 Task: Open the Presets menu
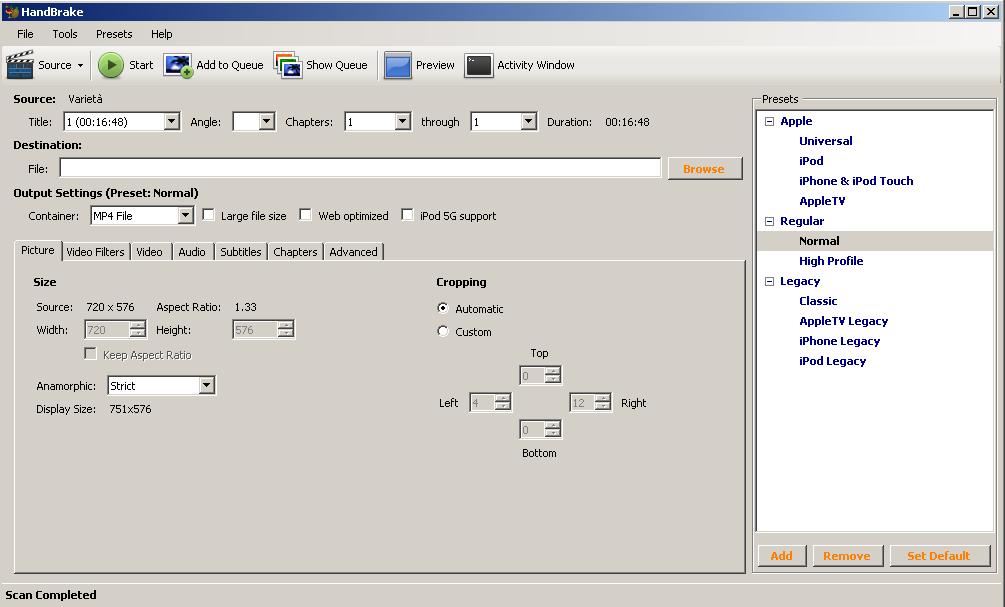(x=114, y=34)
